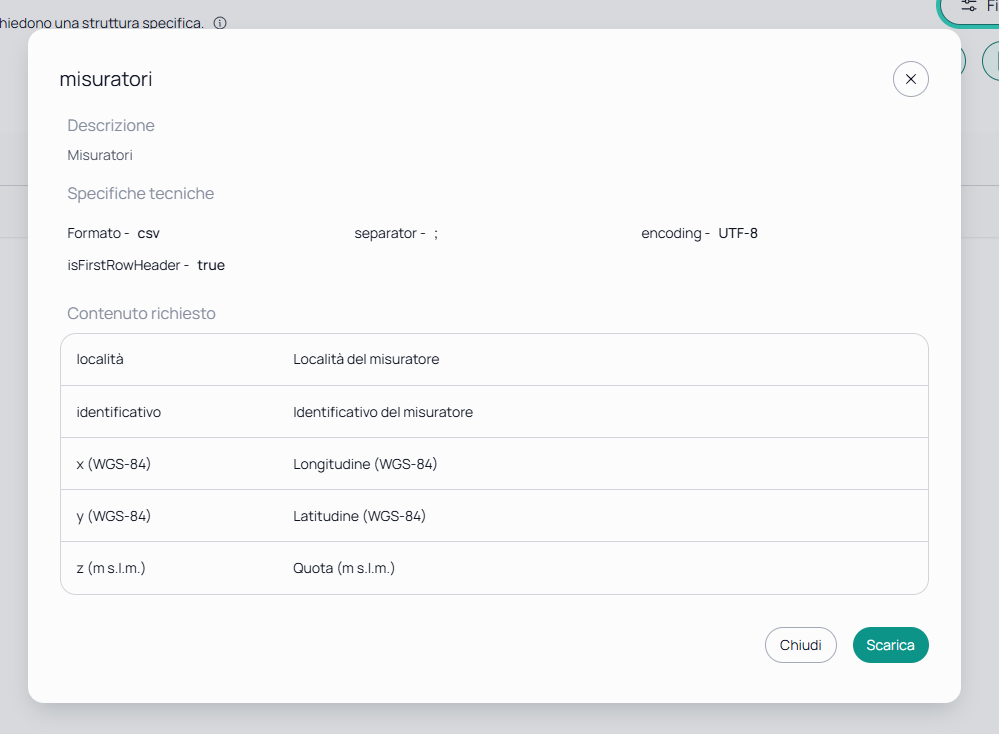Click the Chiudi button
The image size is (999, 734).
(x=800, y=645)
